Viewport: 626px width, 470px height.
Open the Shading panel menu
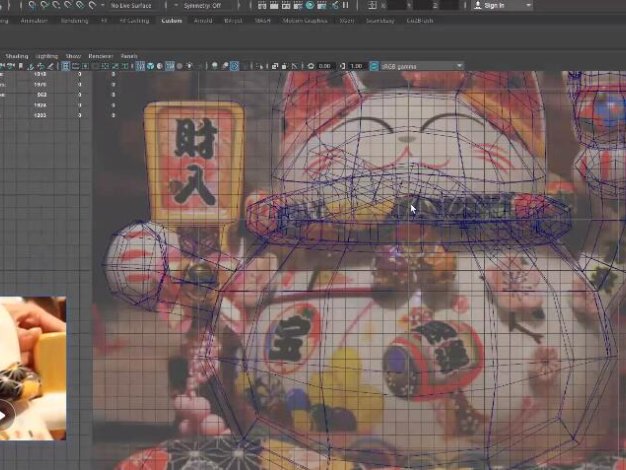point(17,56)
